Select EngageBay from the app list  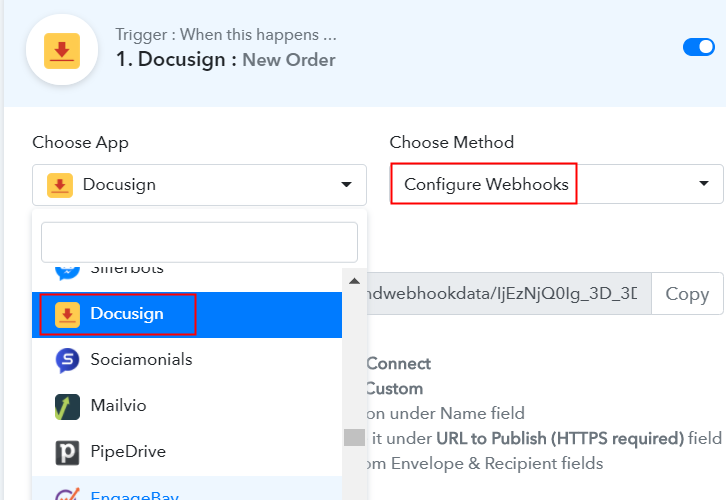[x=187, y=488]
